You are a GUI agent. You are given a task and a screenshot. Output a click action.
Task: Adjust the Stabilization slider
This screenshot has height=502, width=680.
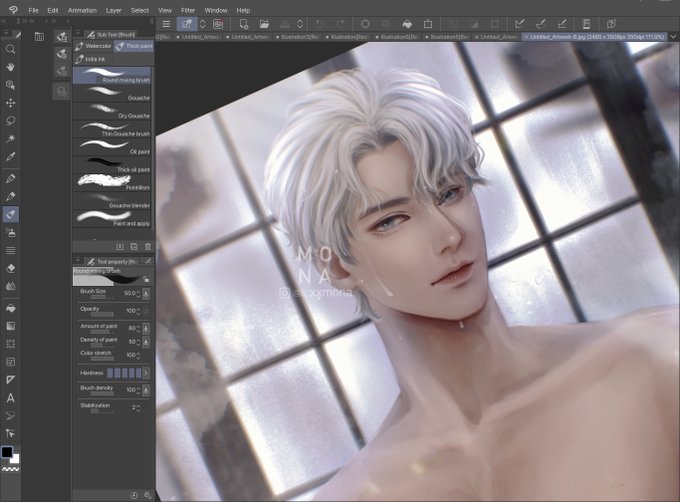102,411
